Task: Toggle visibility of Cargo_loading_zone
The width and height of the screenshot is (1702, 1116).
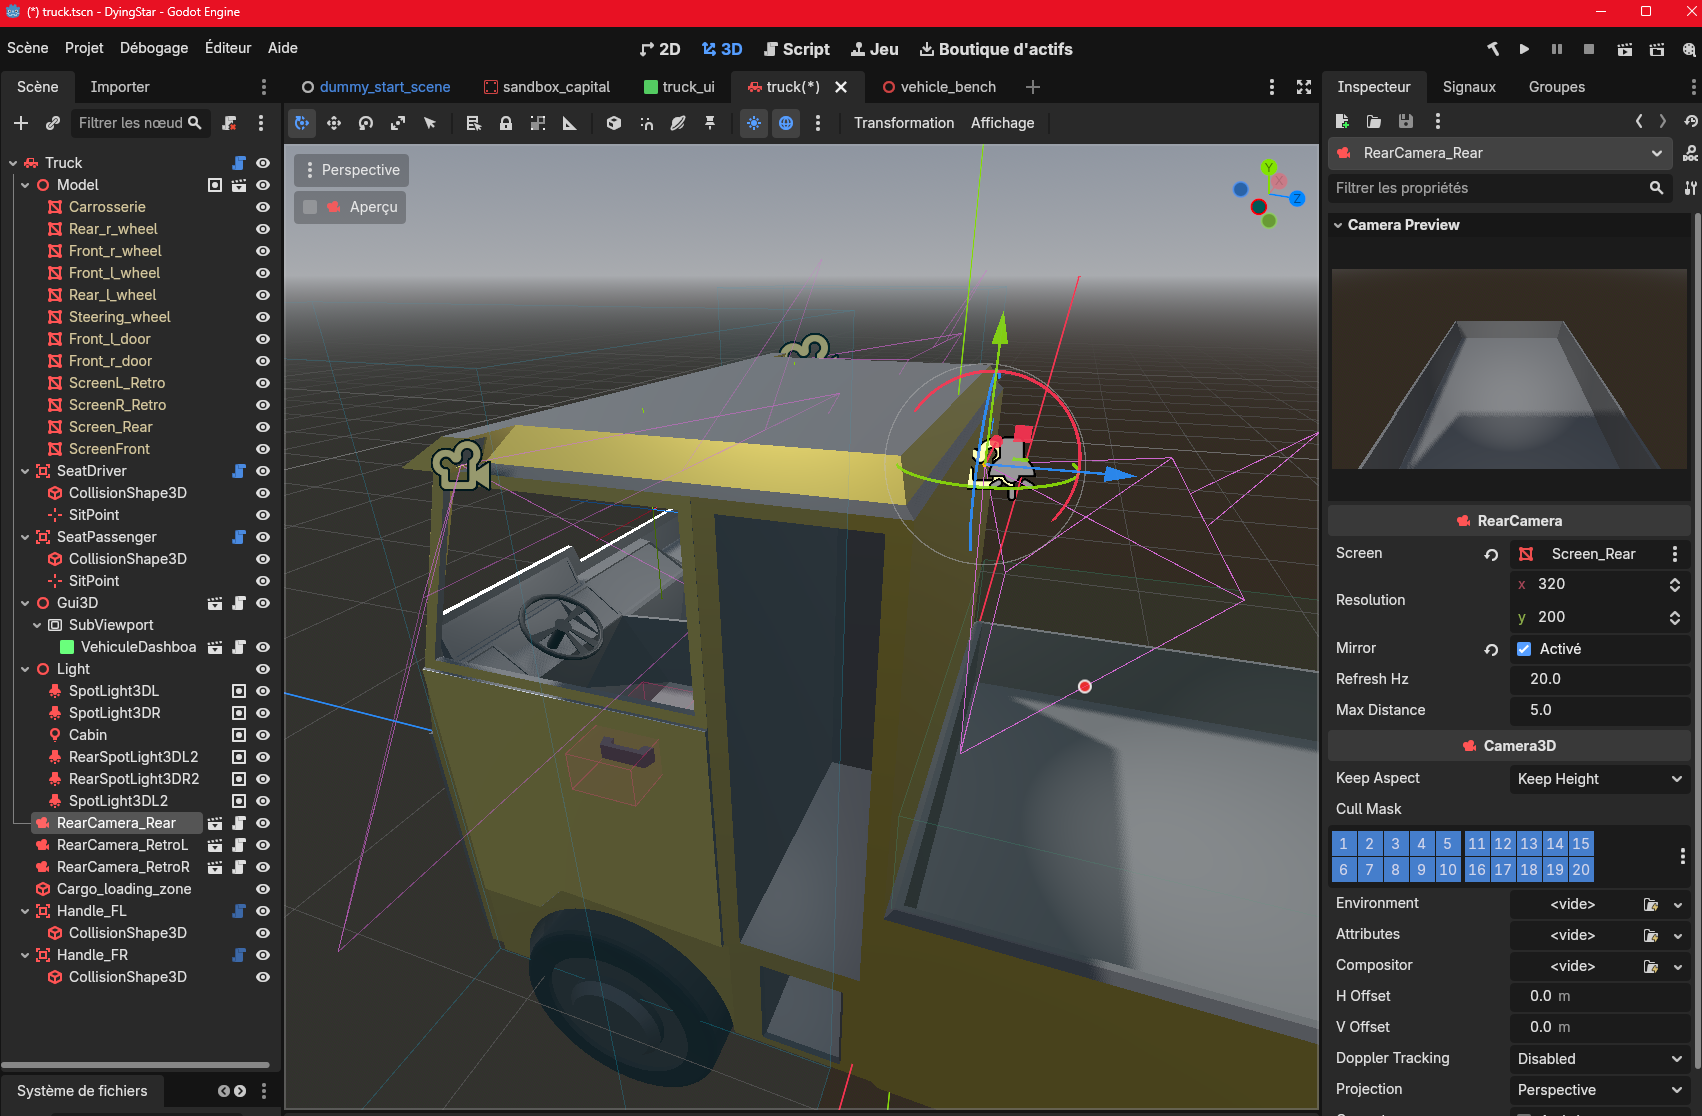Action: coord(263,889)
